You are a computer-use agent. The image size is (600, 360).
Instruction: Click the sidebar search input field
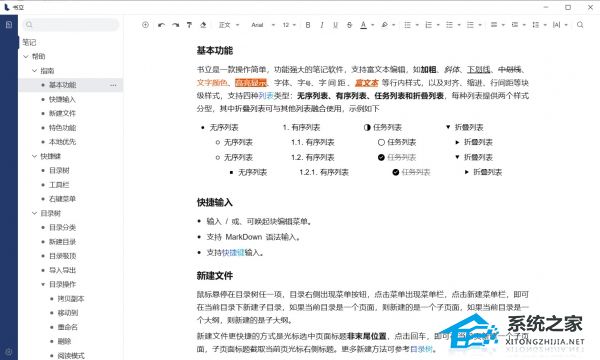71,25
